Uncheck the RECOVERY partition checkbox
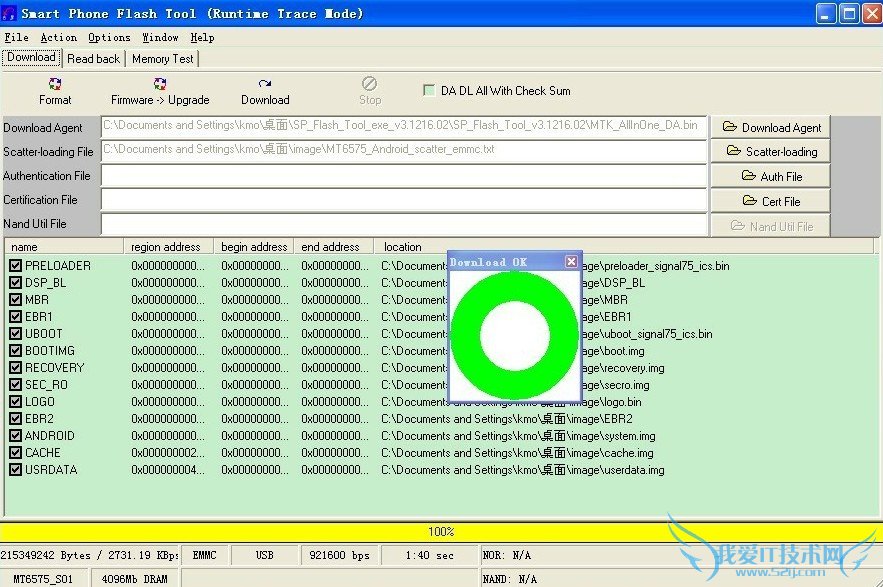 (x=15, y=368)
